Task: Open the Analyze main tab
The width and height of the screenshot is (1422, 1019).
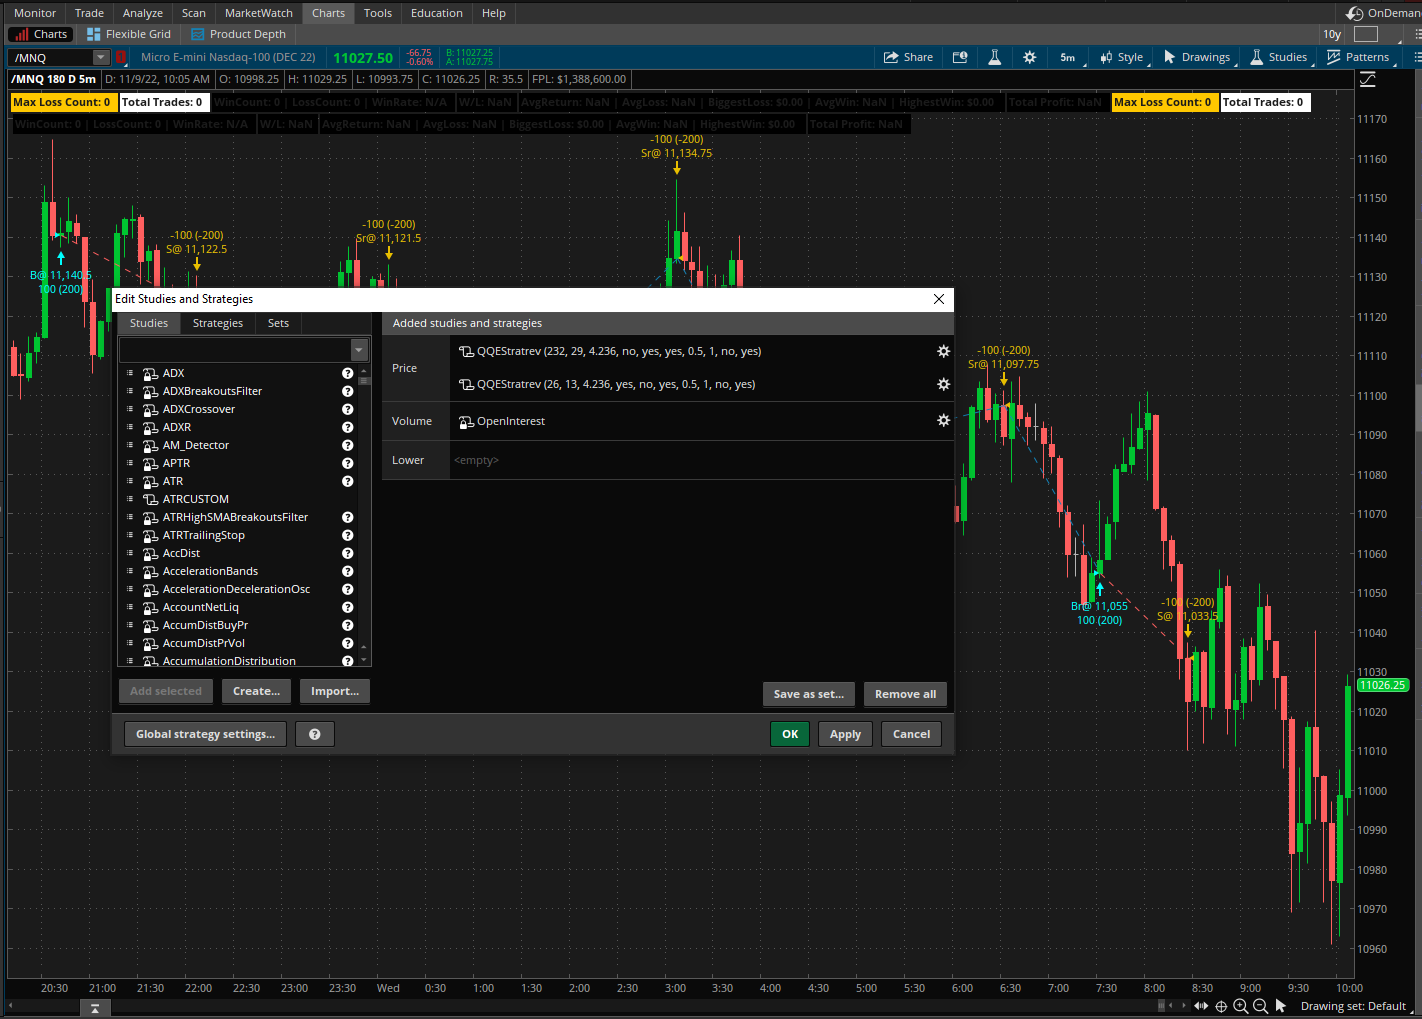Action: click(x=143, y=13)
